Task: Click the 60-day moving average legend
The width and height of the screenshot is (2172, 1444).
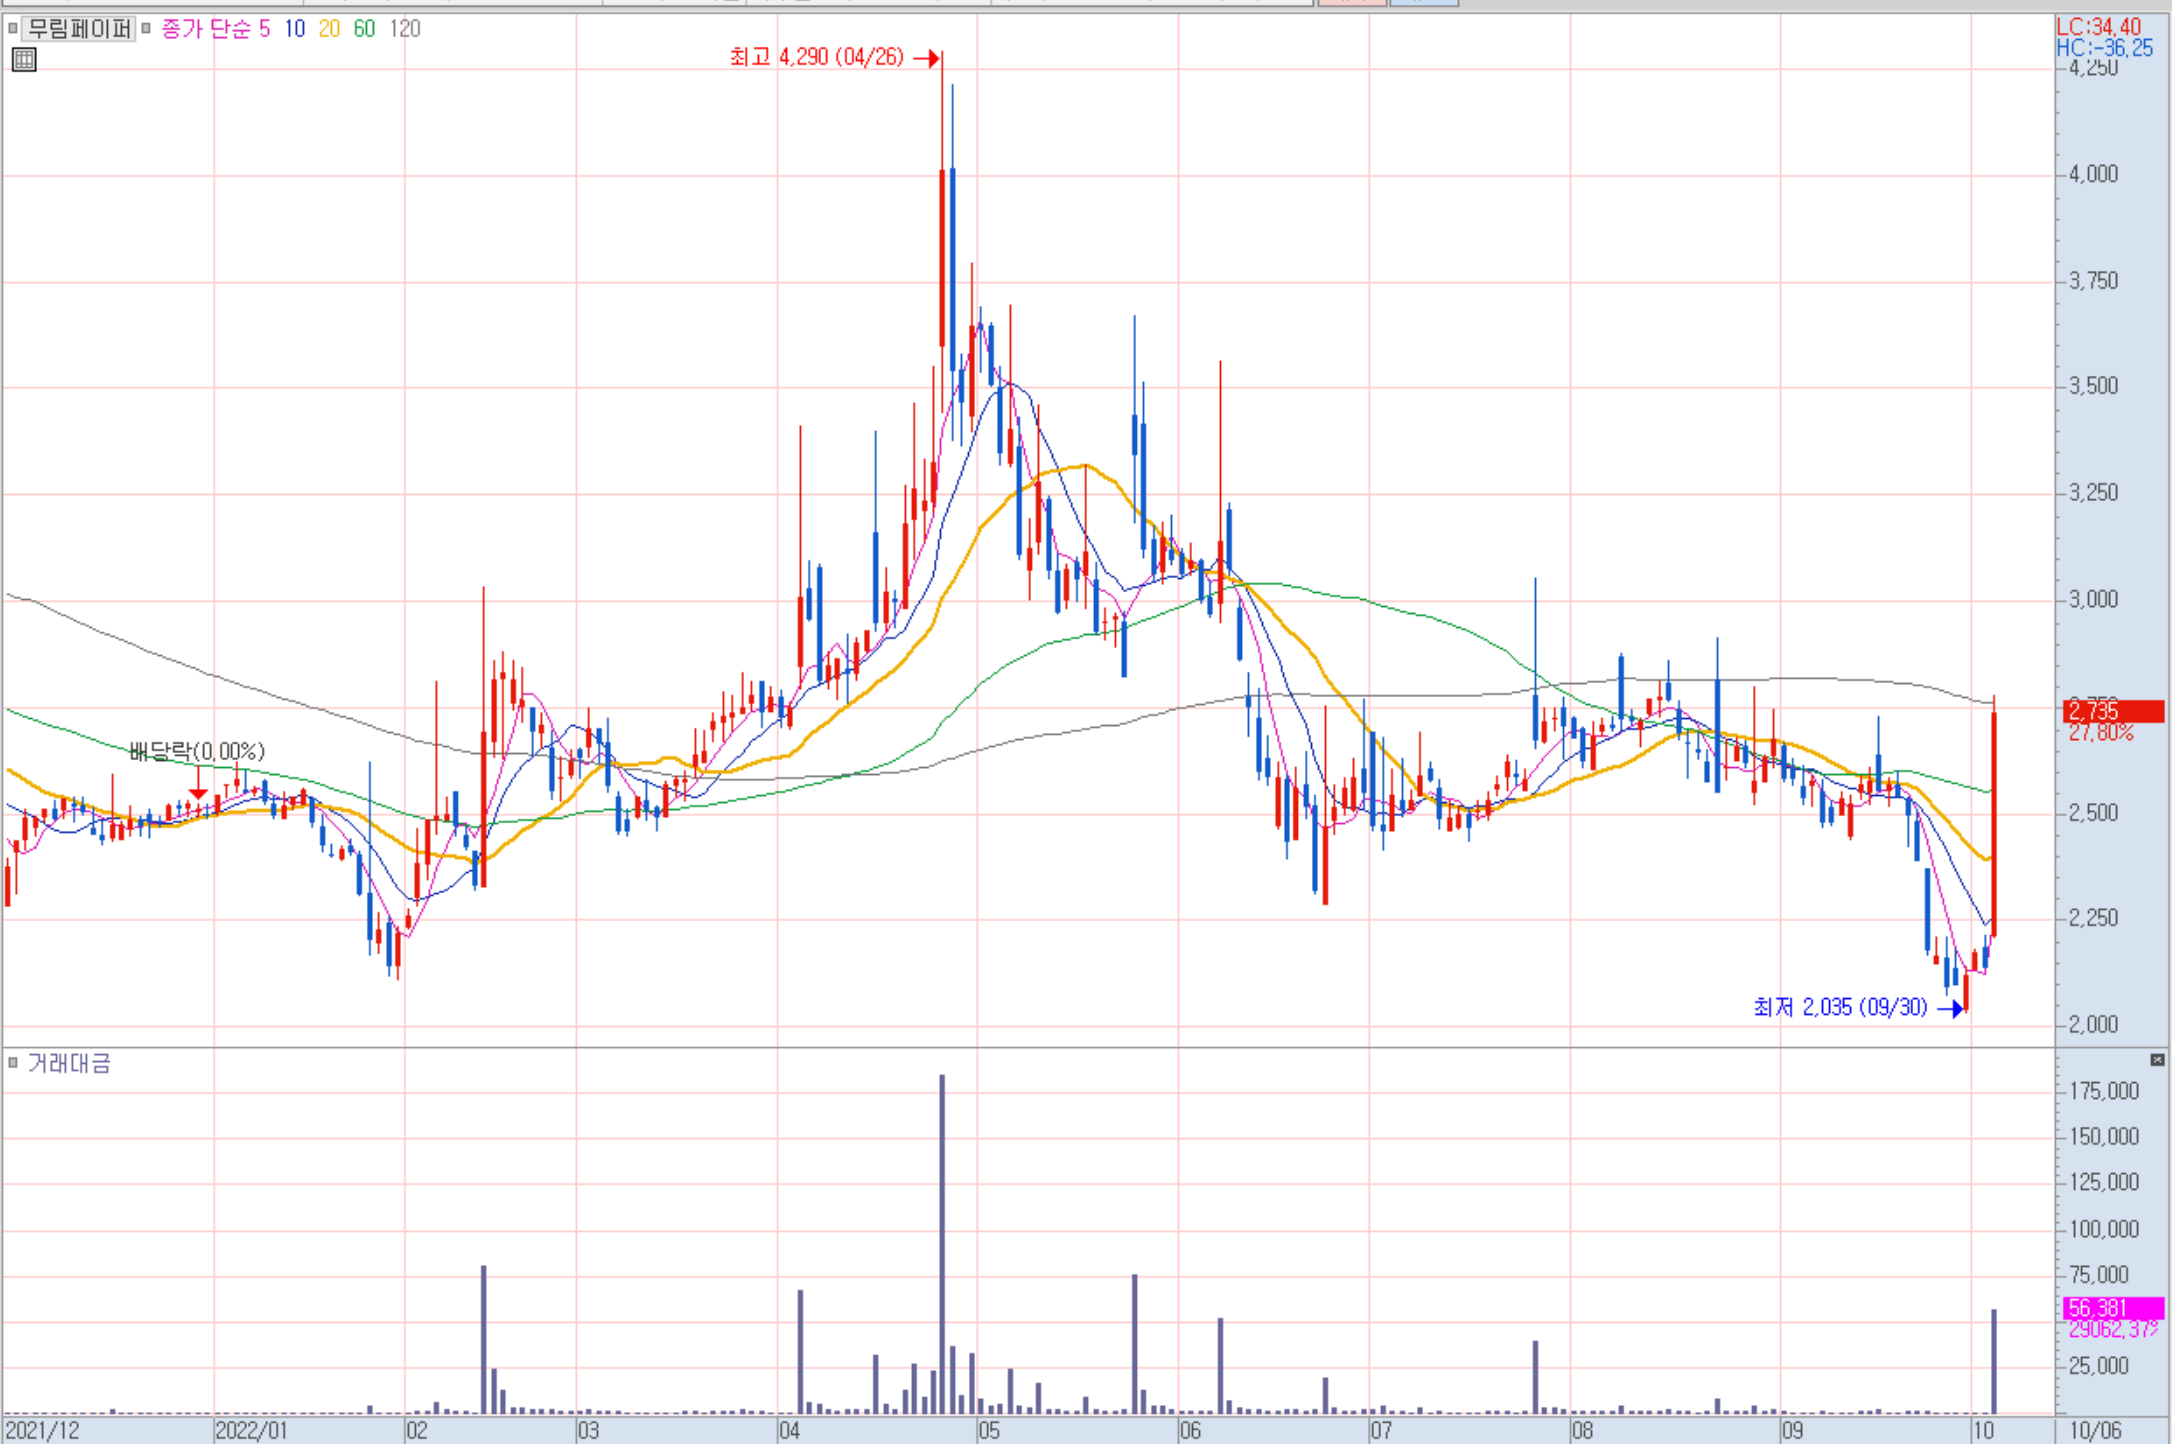Action: pos(364,28)
